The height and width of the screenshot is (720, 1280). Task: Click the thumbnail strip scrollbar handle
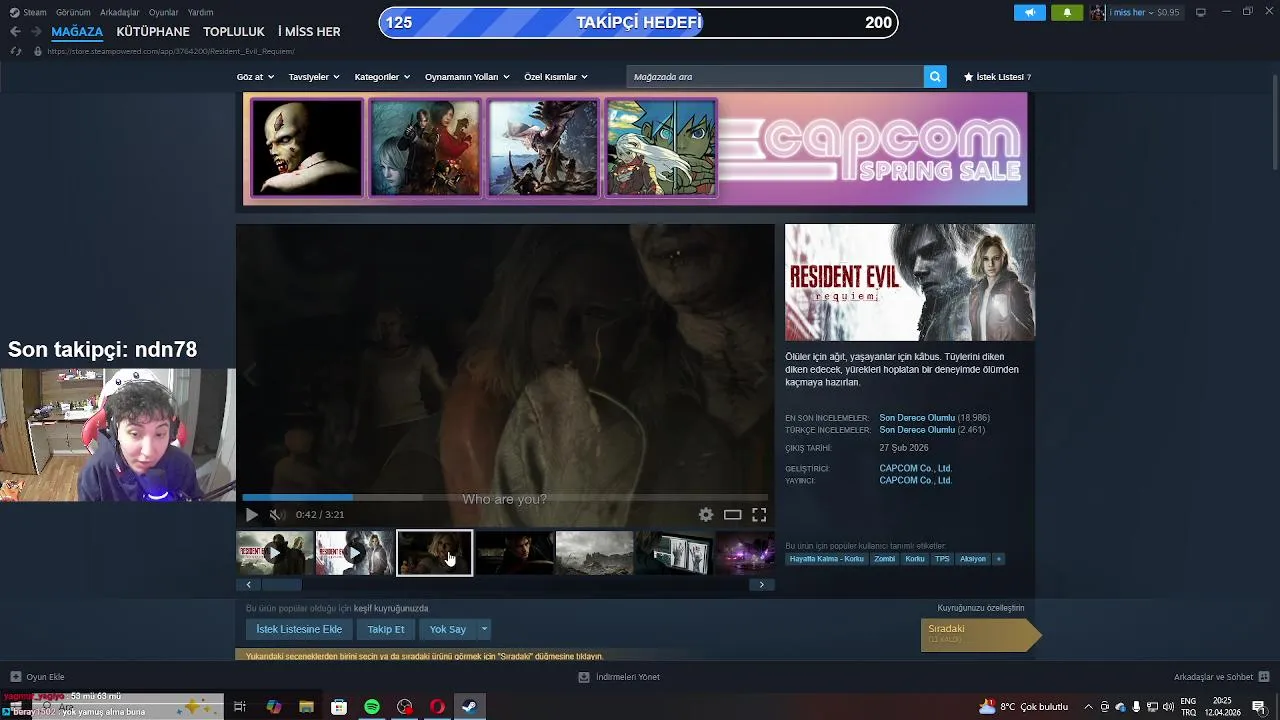(281, 585)
